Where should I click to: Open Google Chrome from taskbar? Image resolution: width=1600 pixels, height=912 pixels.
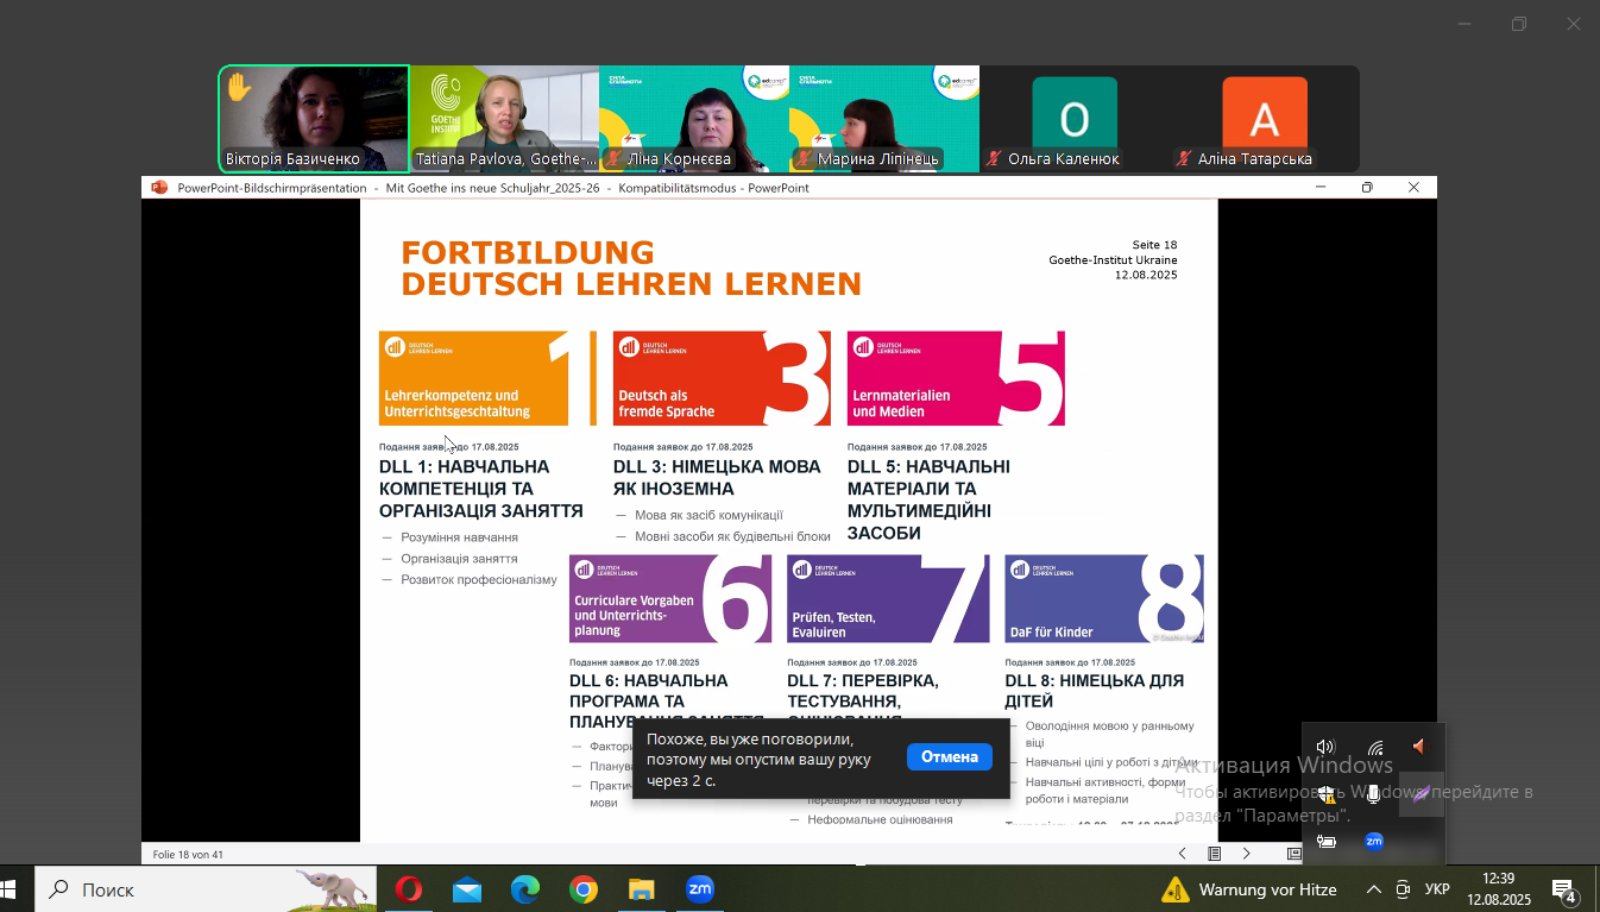point(583,889)
